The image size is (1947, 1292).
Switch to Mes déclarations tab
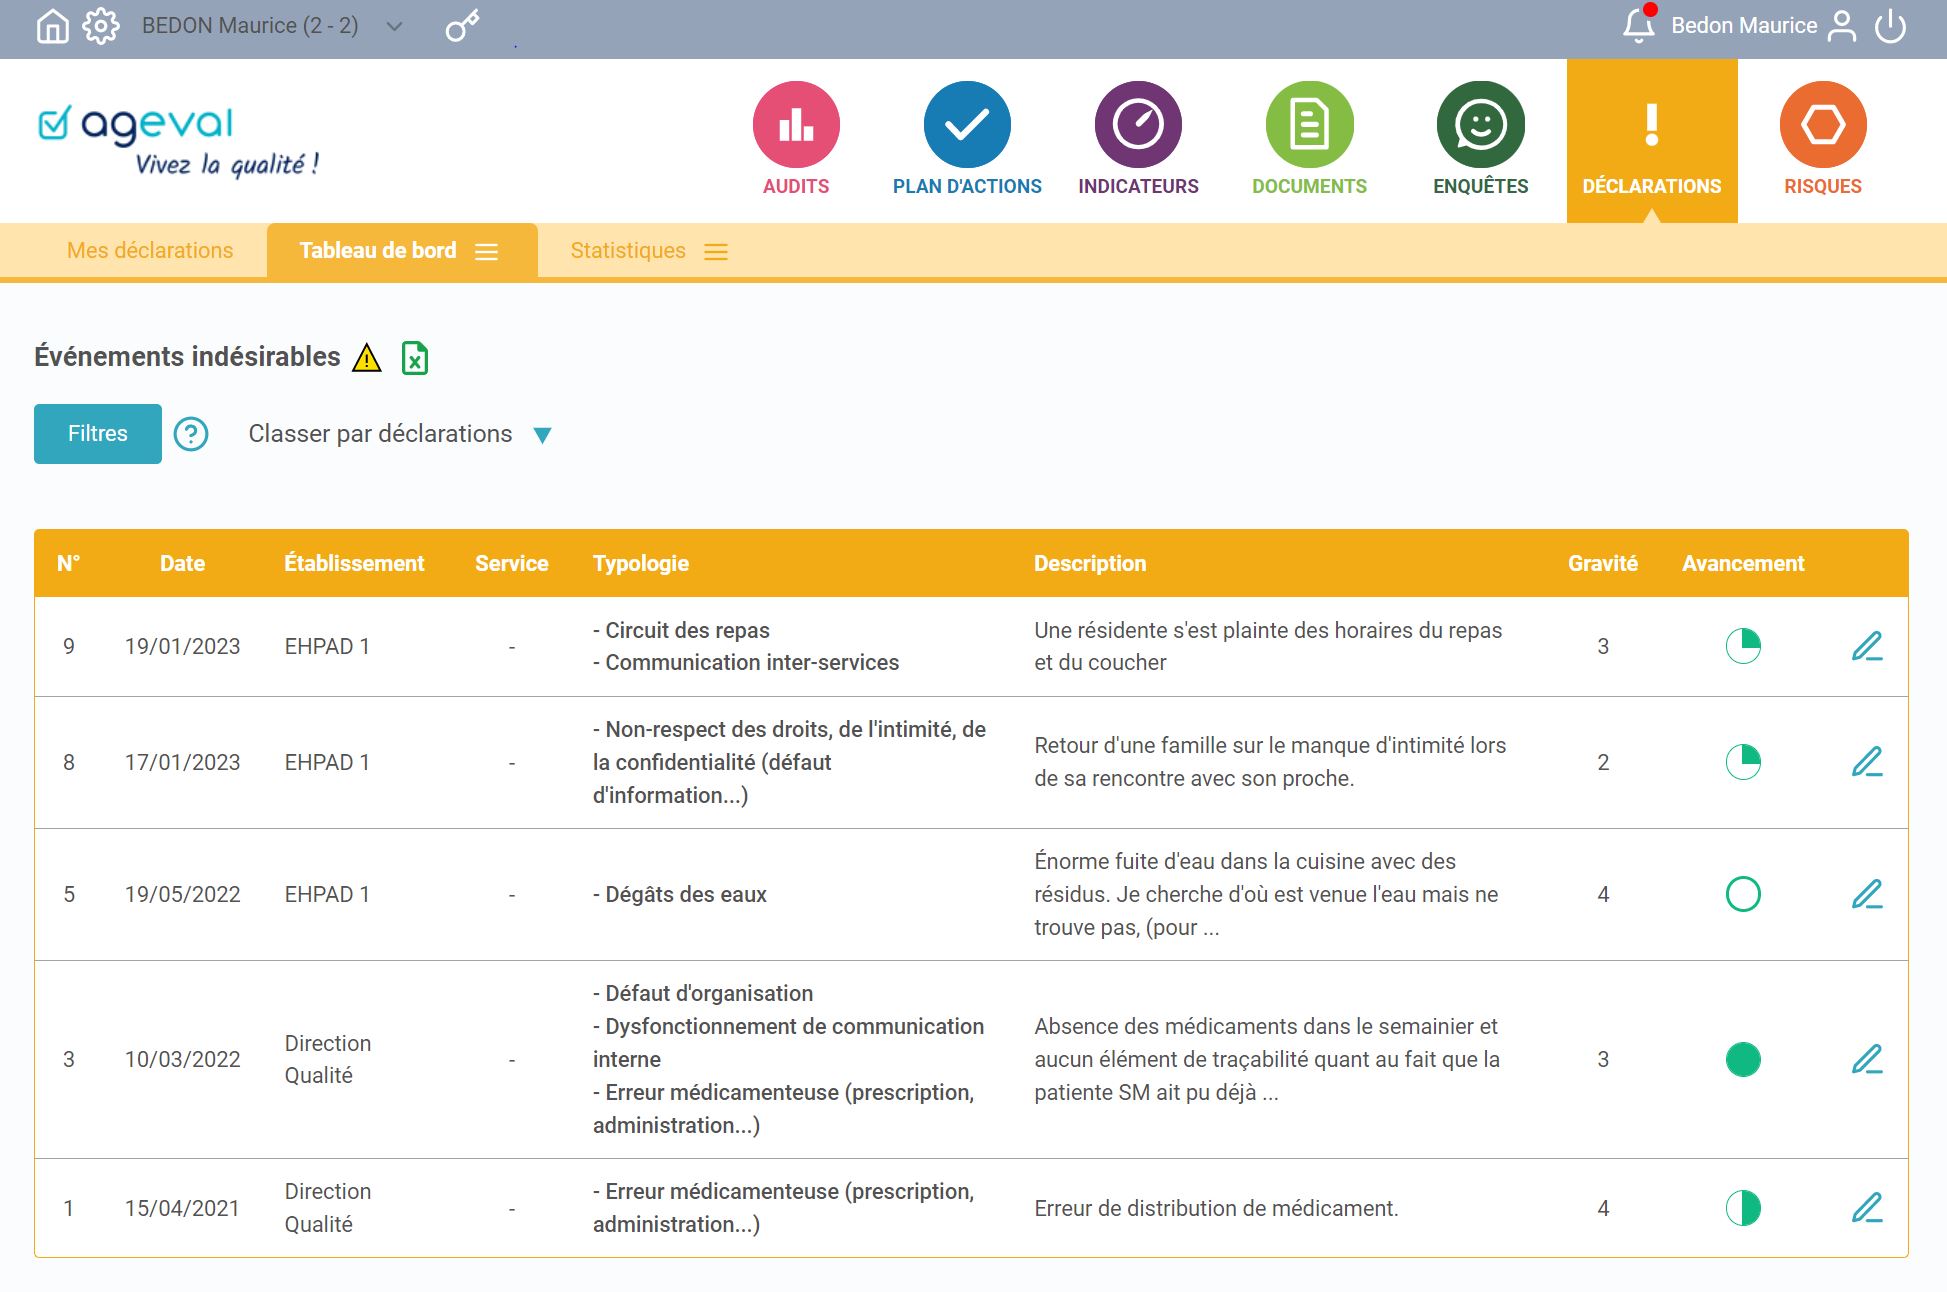[x=151, y=249]
